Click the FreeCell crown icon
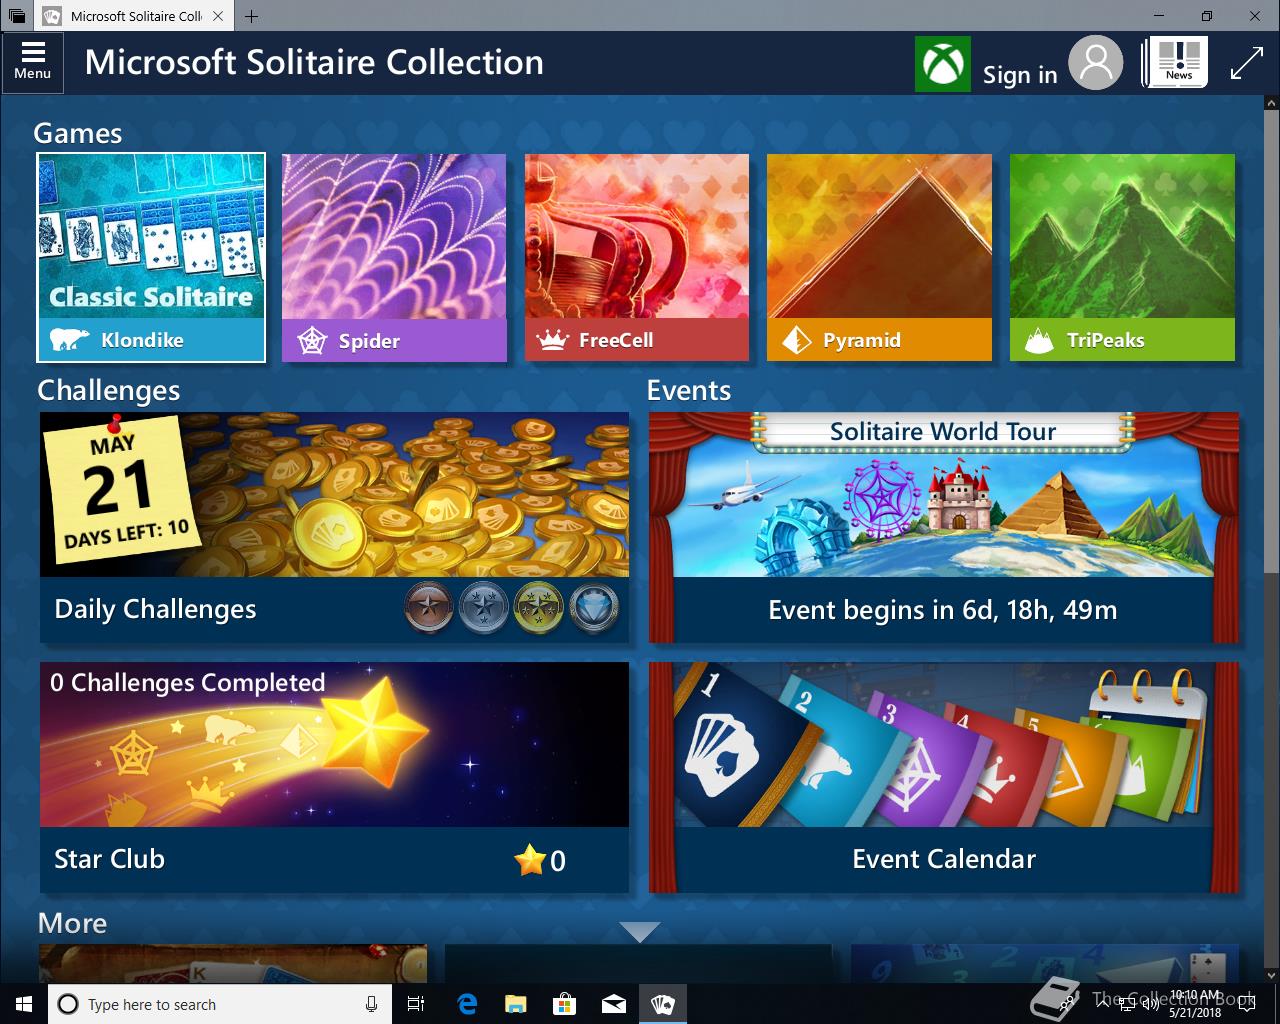 (552, 341)
